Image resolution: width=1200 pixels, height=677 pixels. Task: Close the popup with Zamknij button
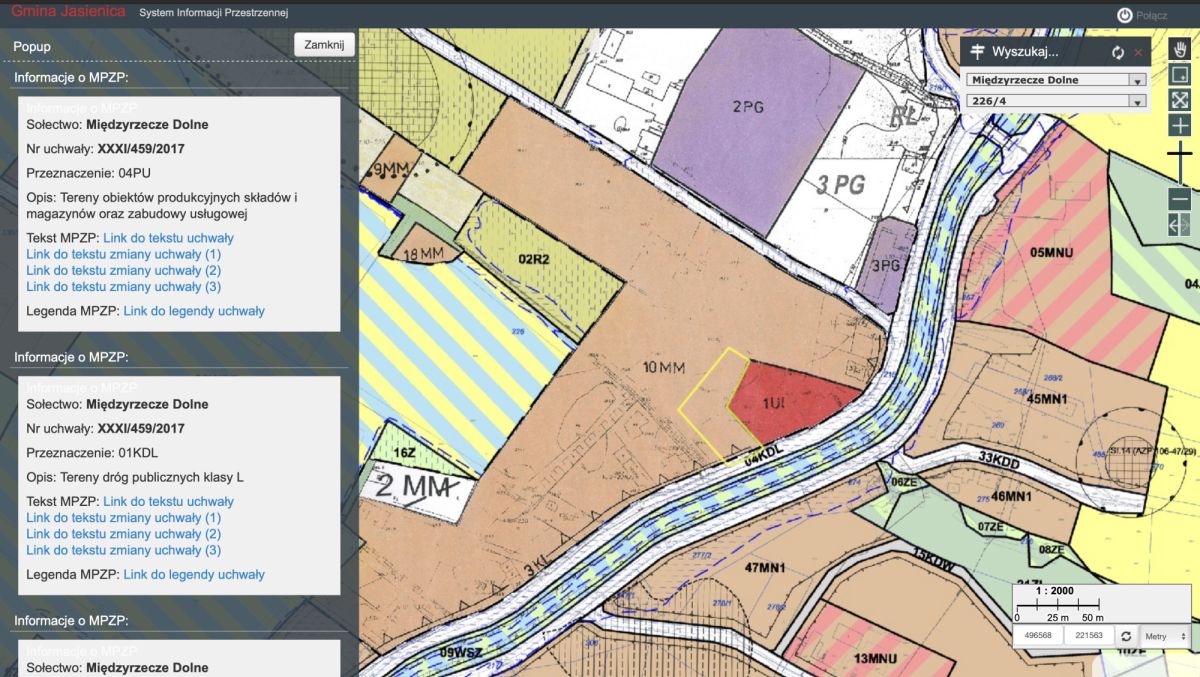325,45
